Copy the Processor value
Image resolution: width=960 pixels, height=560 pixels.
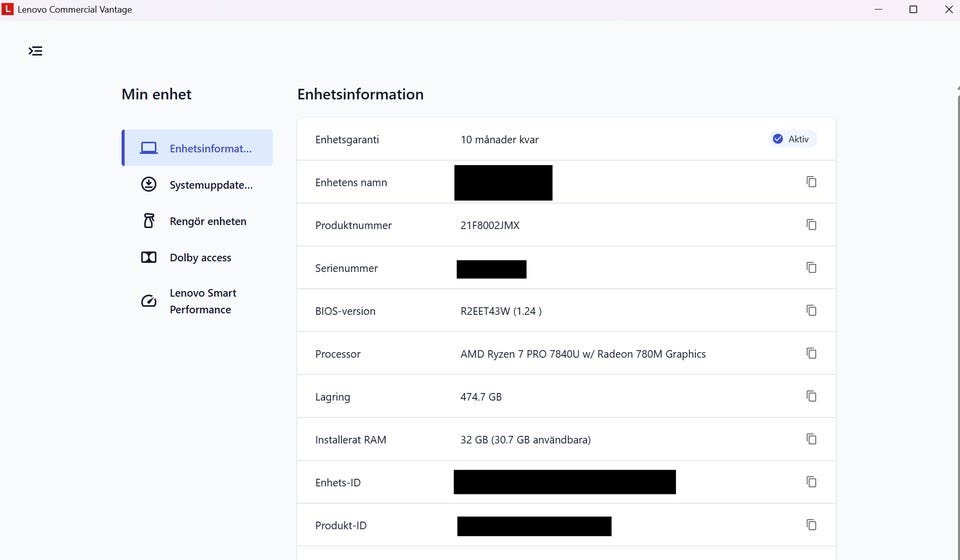811,353
